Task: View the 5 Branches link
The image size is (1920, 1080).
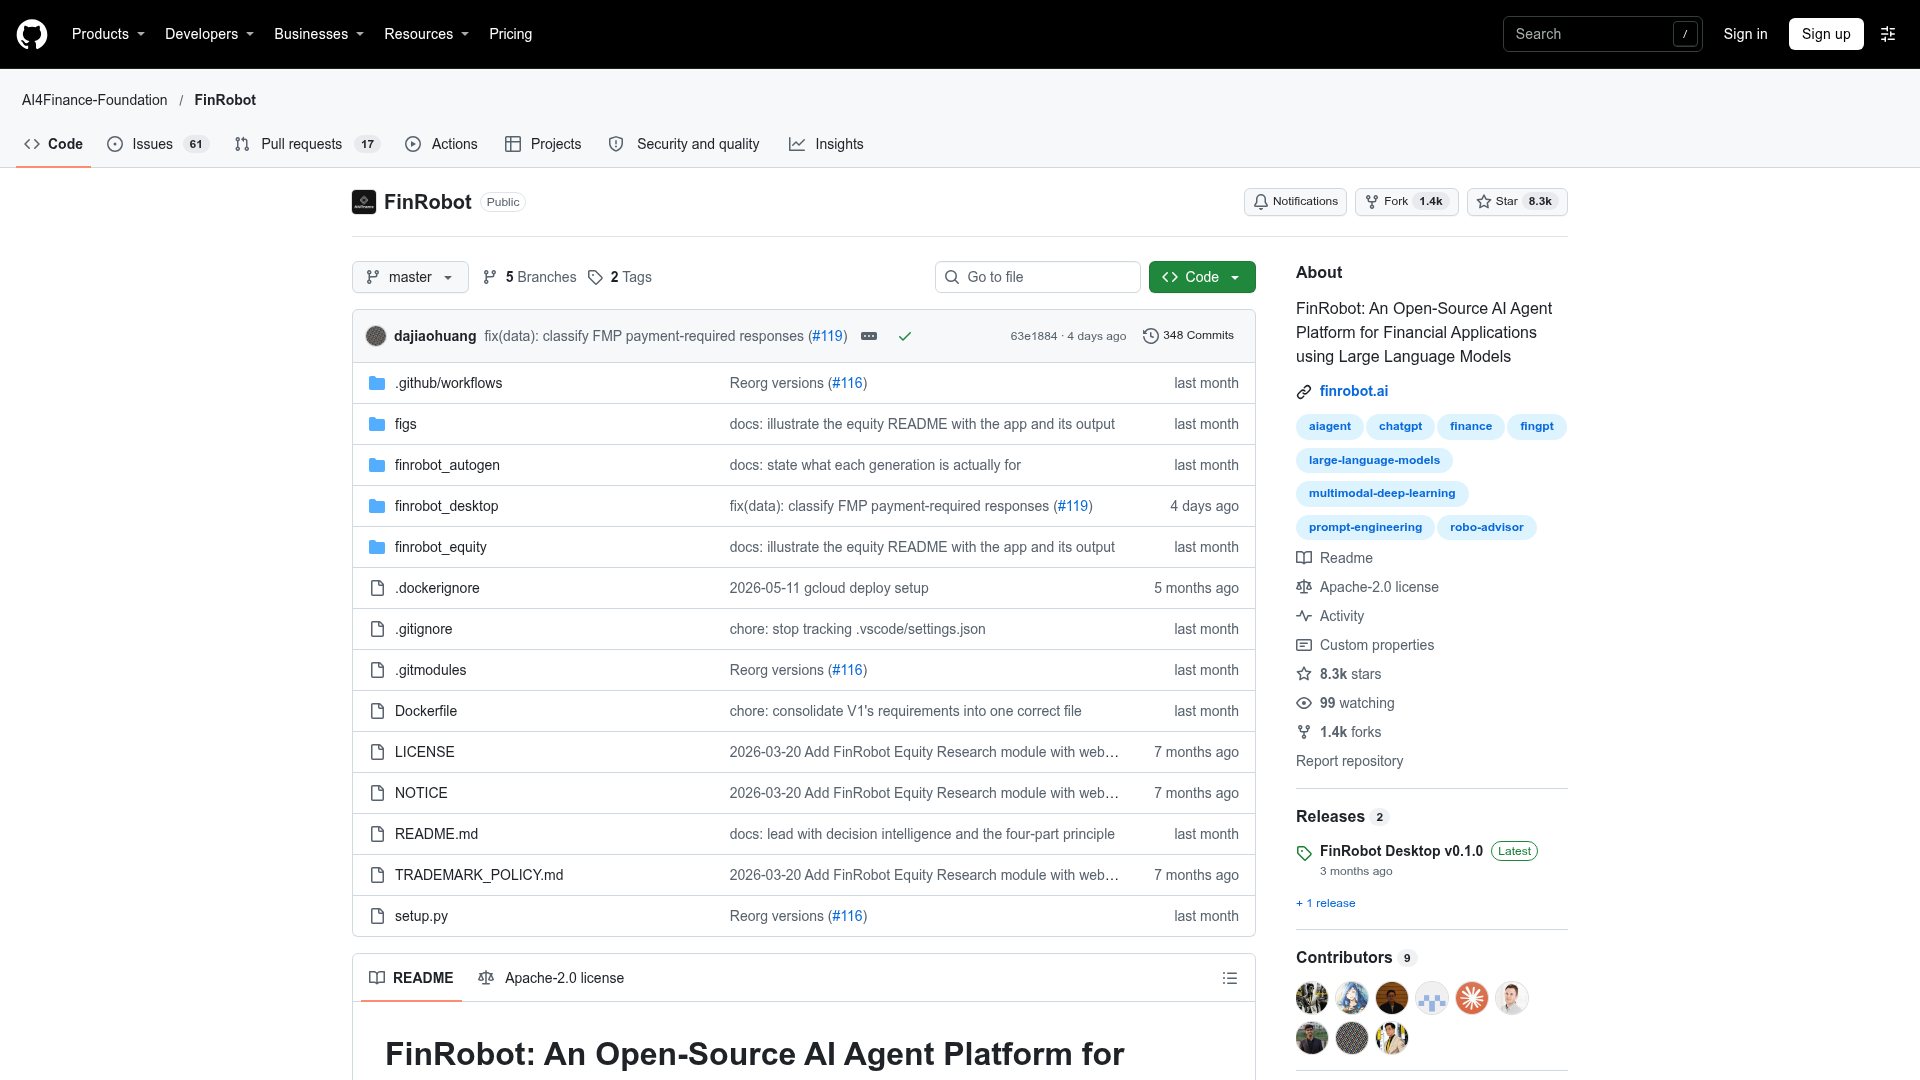Action: tap(529, 277)
